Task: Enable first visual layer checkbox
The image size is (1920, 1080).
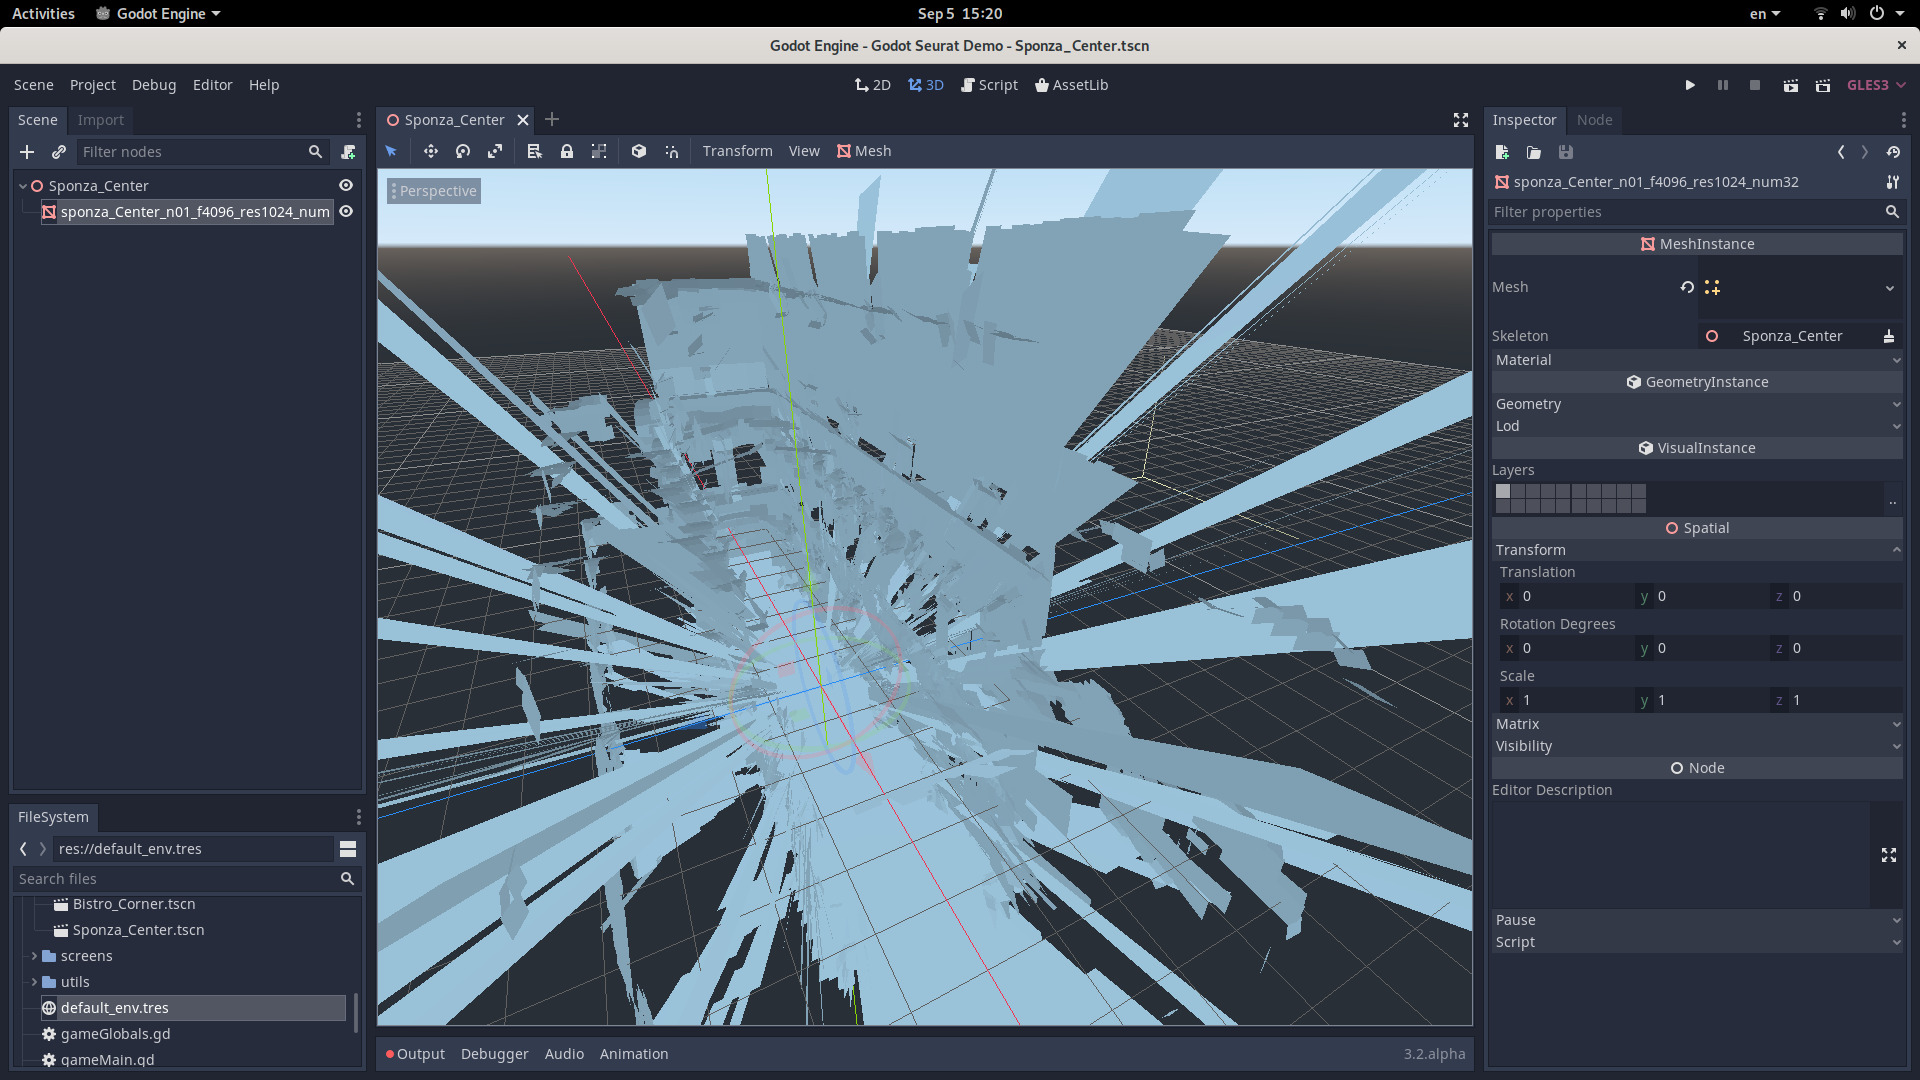Action: coord(1503,491)
